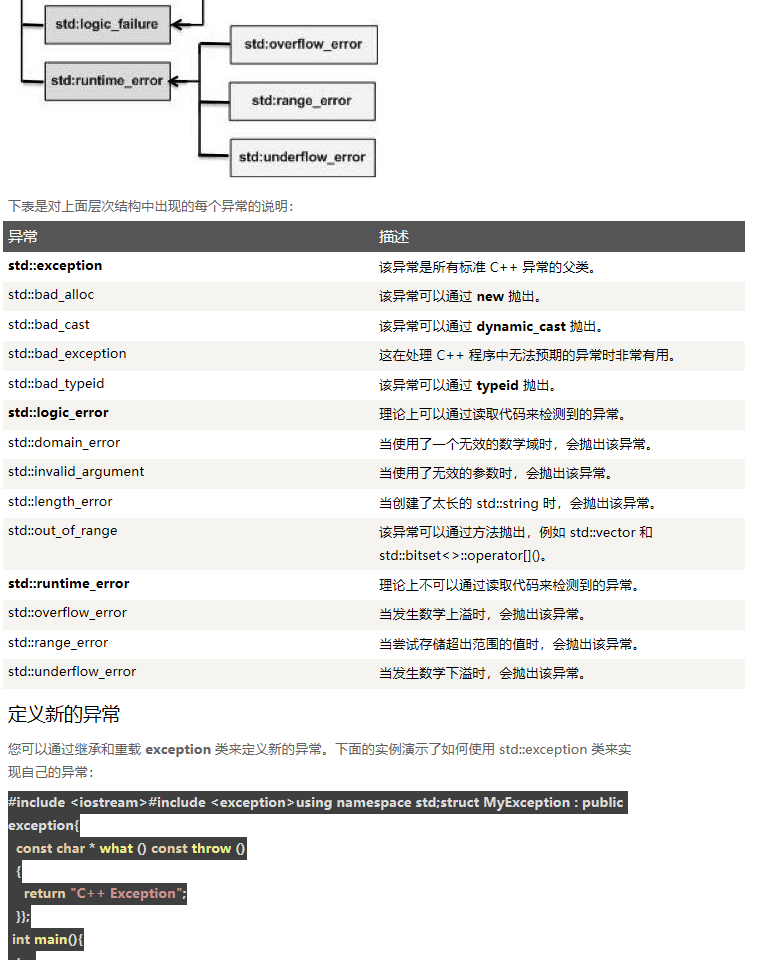Click description 当发生数学下溢时
Image resolution: width=764 pixels, height=960 pixels.
coord(482,674)
